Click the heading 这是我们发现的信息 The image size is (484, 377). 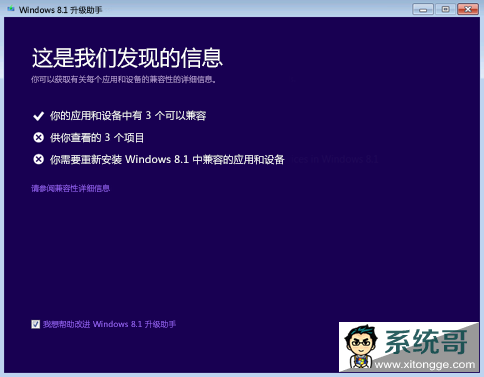(x=127, y=58)
